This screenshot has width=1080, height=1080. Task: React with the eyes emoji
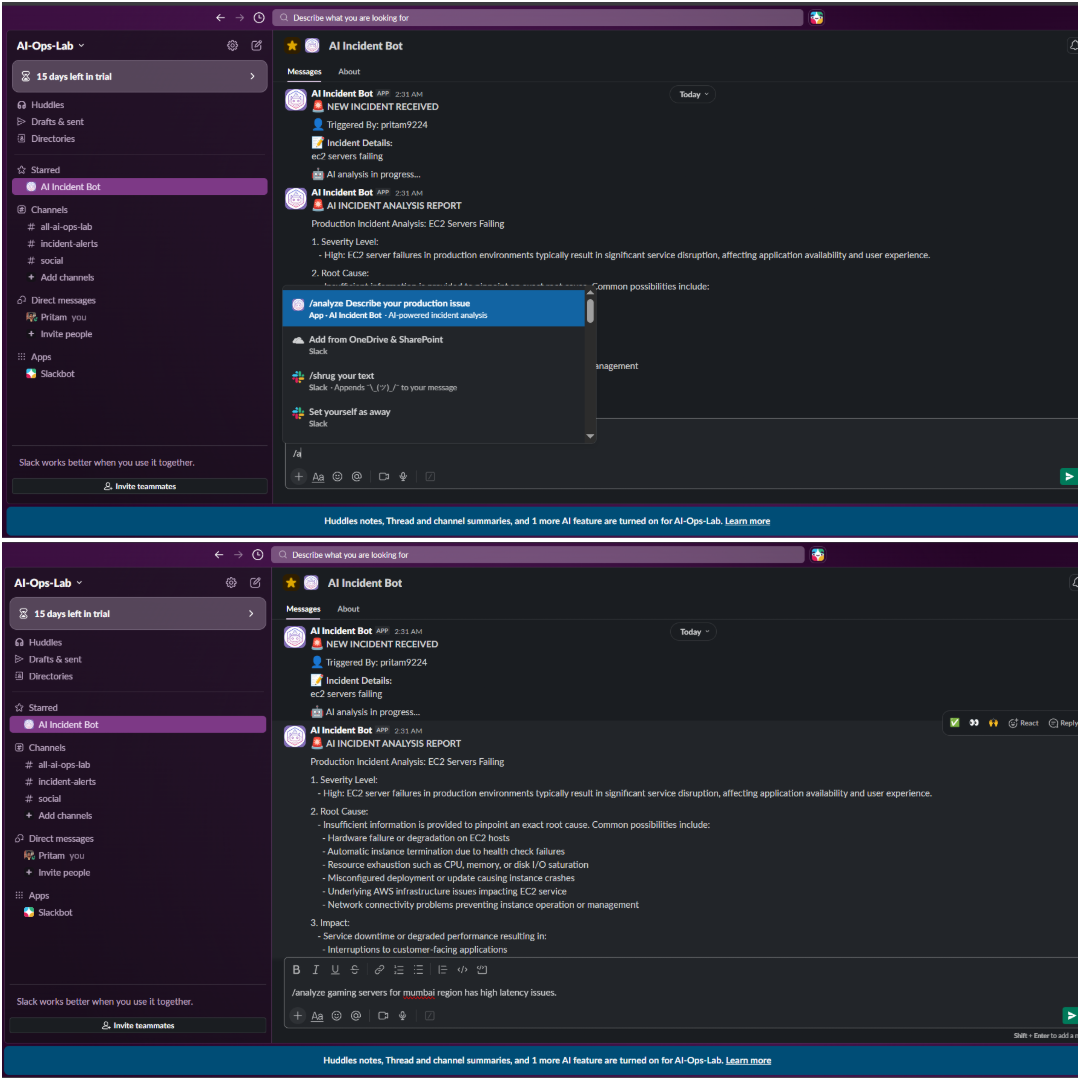point(974,723)
